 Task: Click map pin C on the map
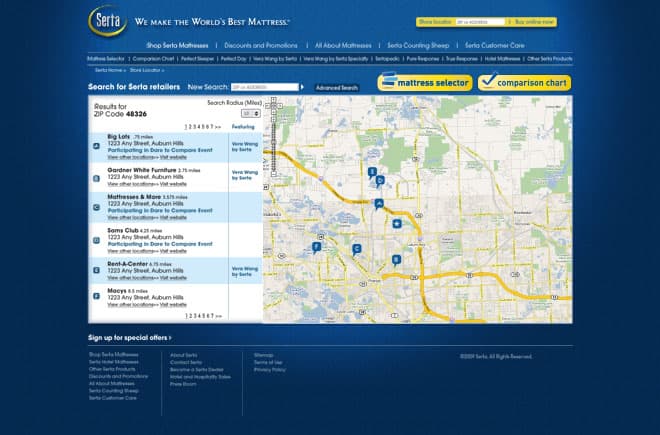357,249
